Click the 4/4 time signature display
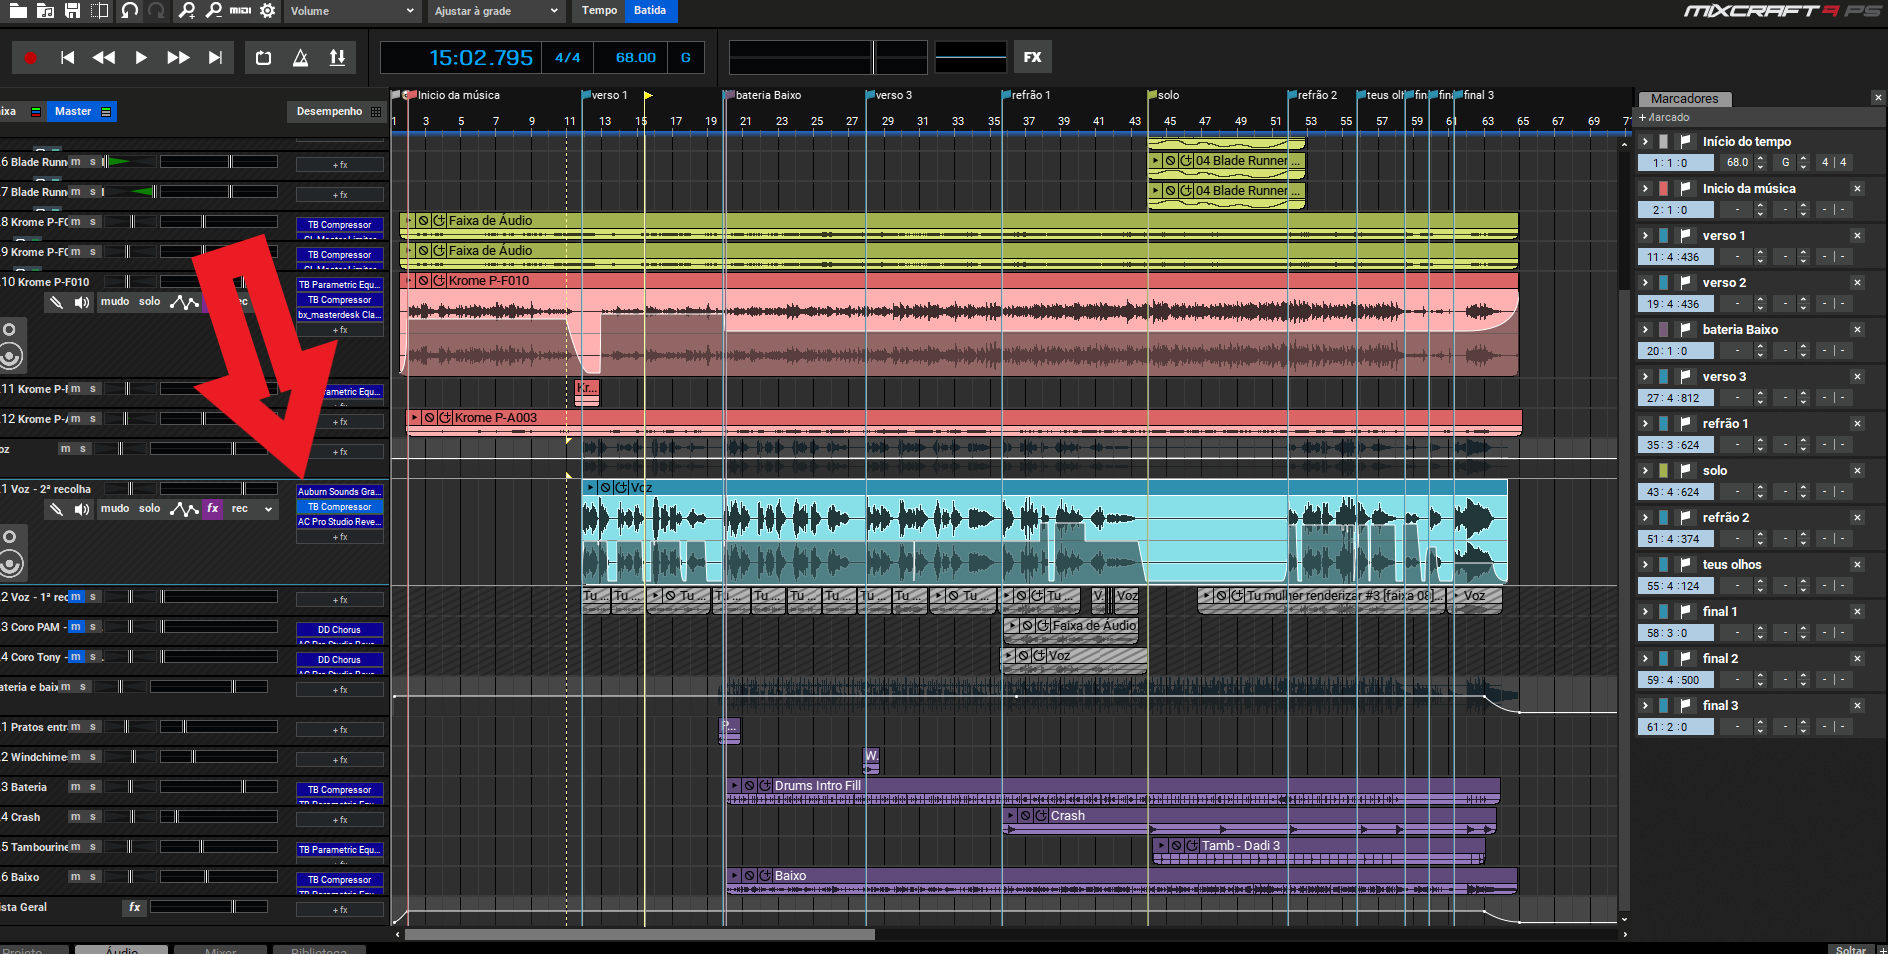Image resolution: width=1888 pixels, height=954 pixels. coord(567,58)
